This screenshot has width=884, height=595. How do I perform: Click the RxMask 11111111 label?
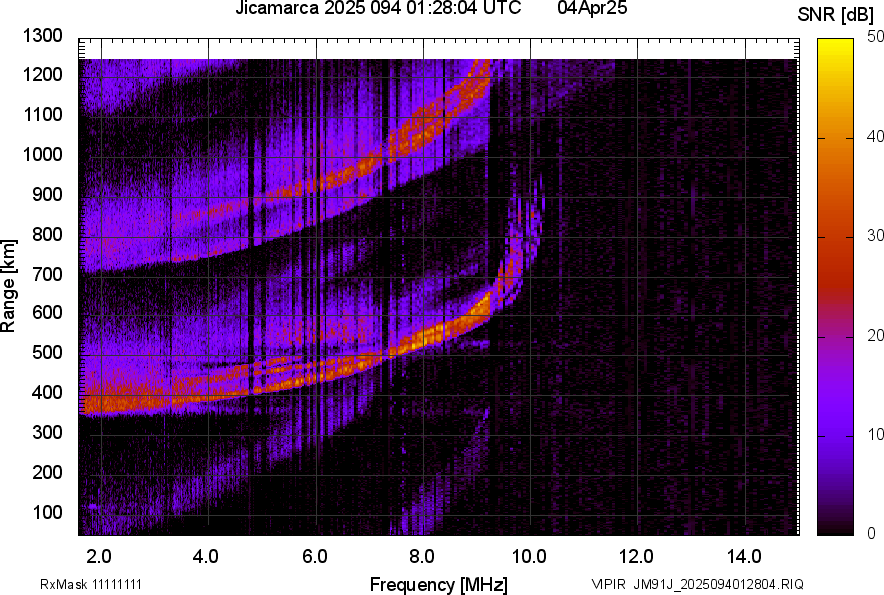pos(91,584)
